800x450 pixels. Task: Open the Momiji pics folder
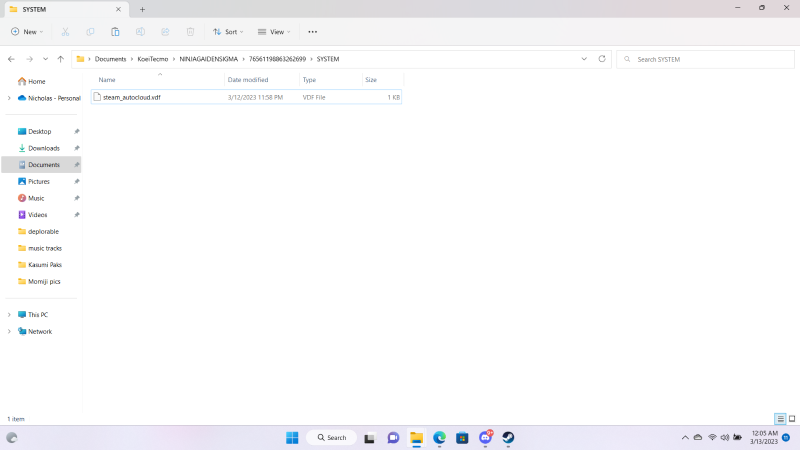(x=44, y=281)
